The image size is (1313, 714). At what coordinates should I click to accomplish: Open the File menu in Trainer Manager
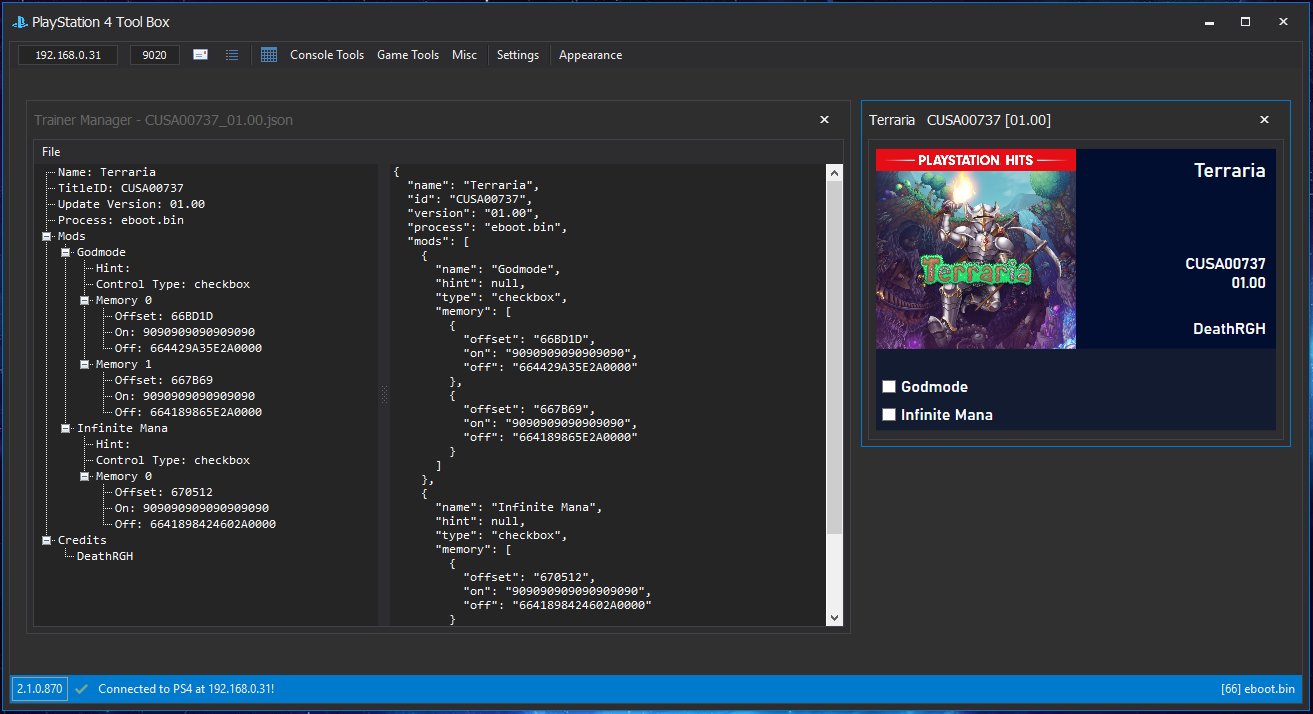tap(51, 152)
